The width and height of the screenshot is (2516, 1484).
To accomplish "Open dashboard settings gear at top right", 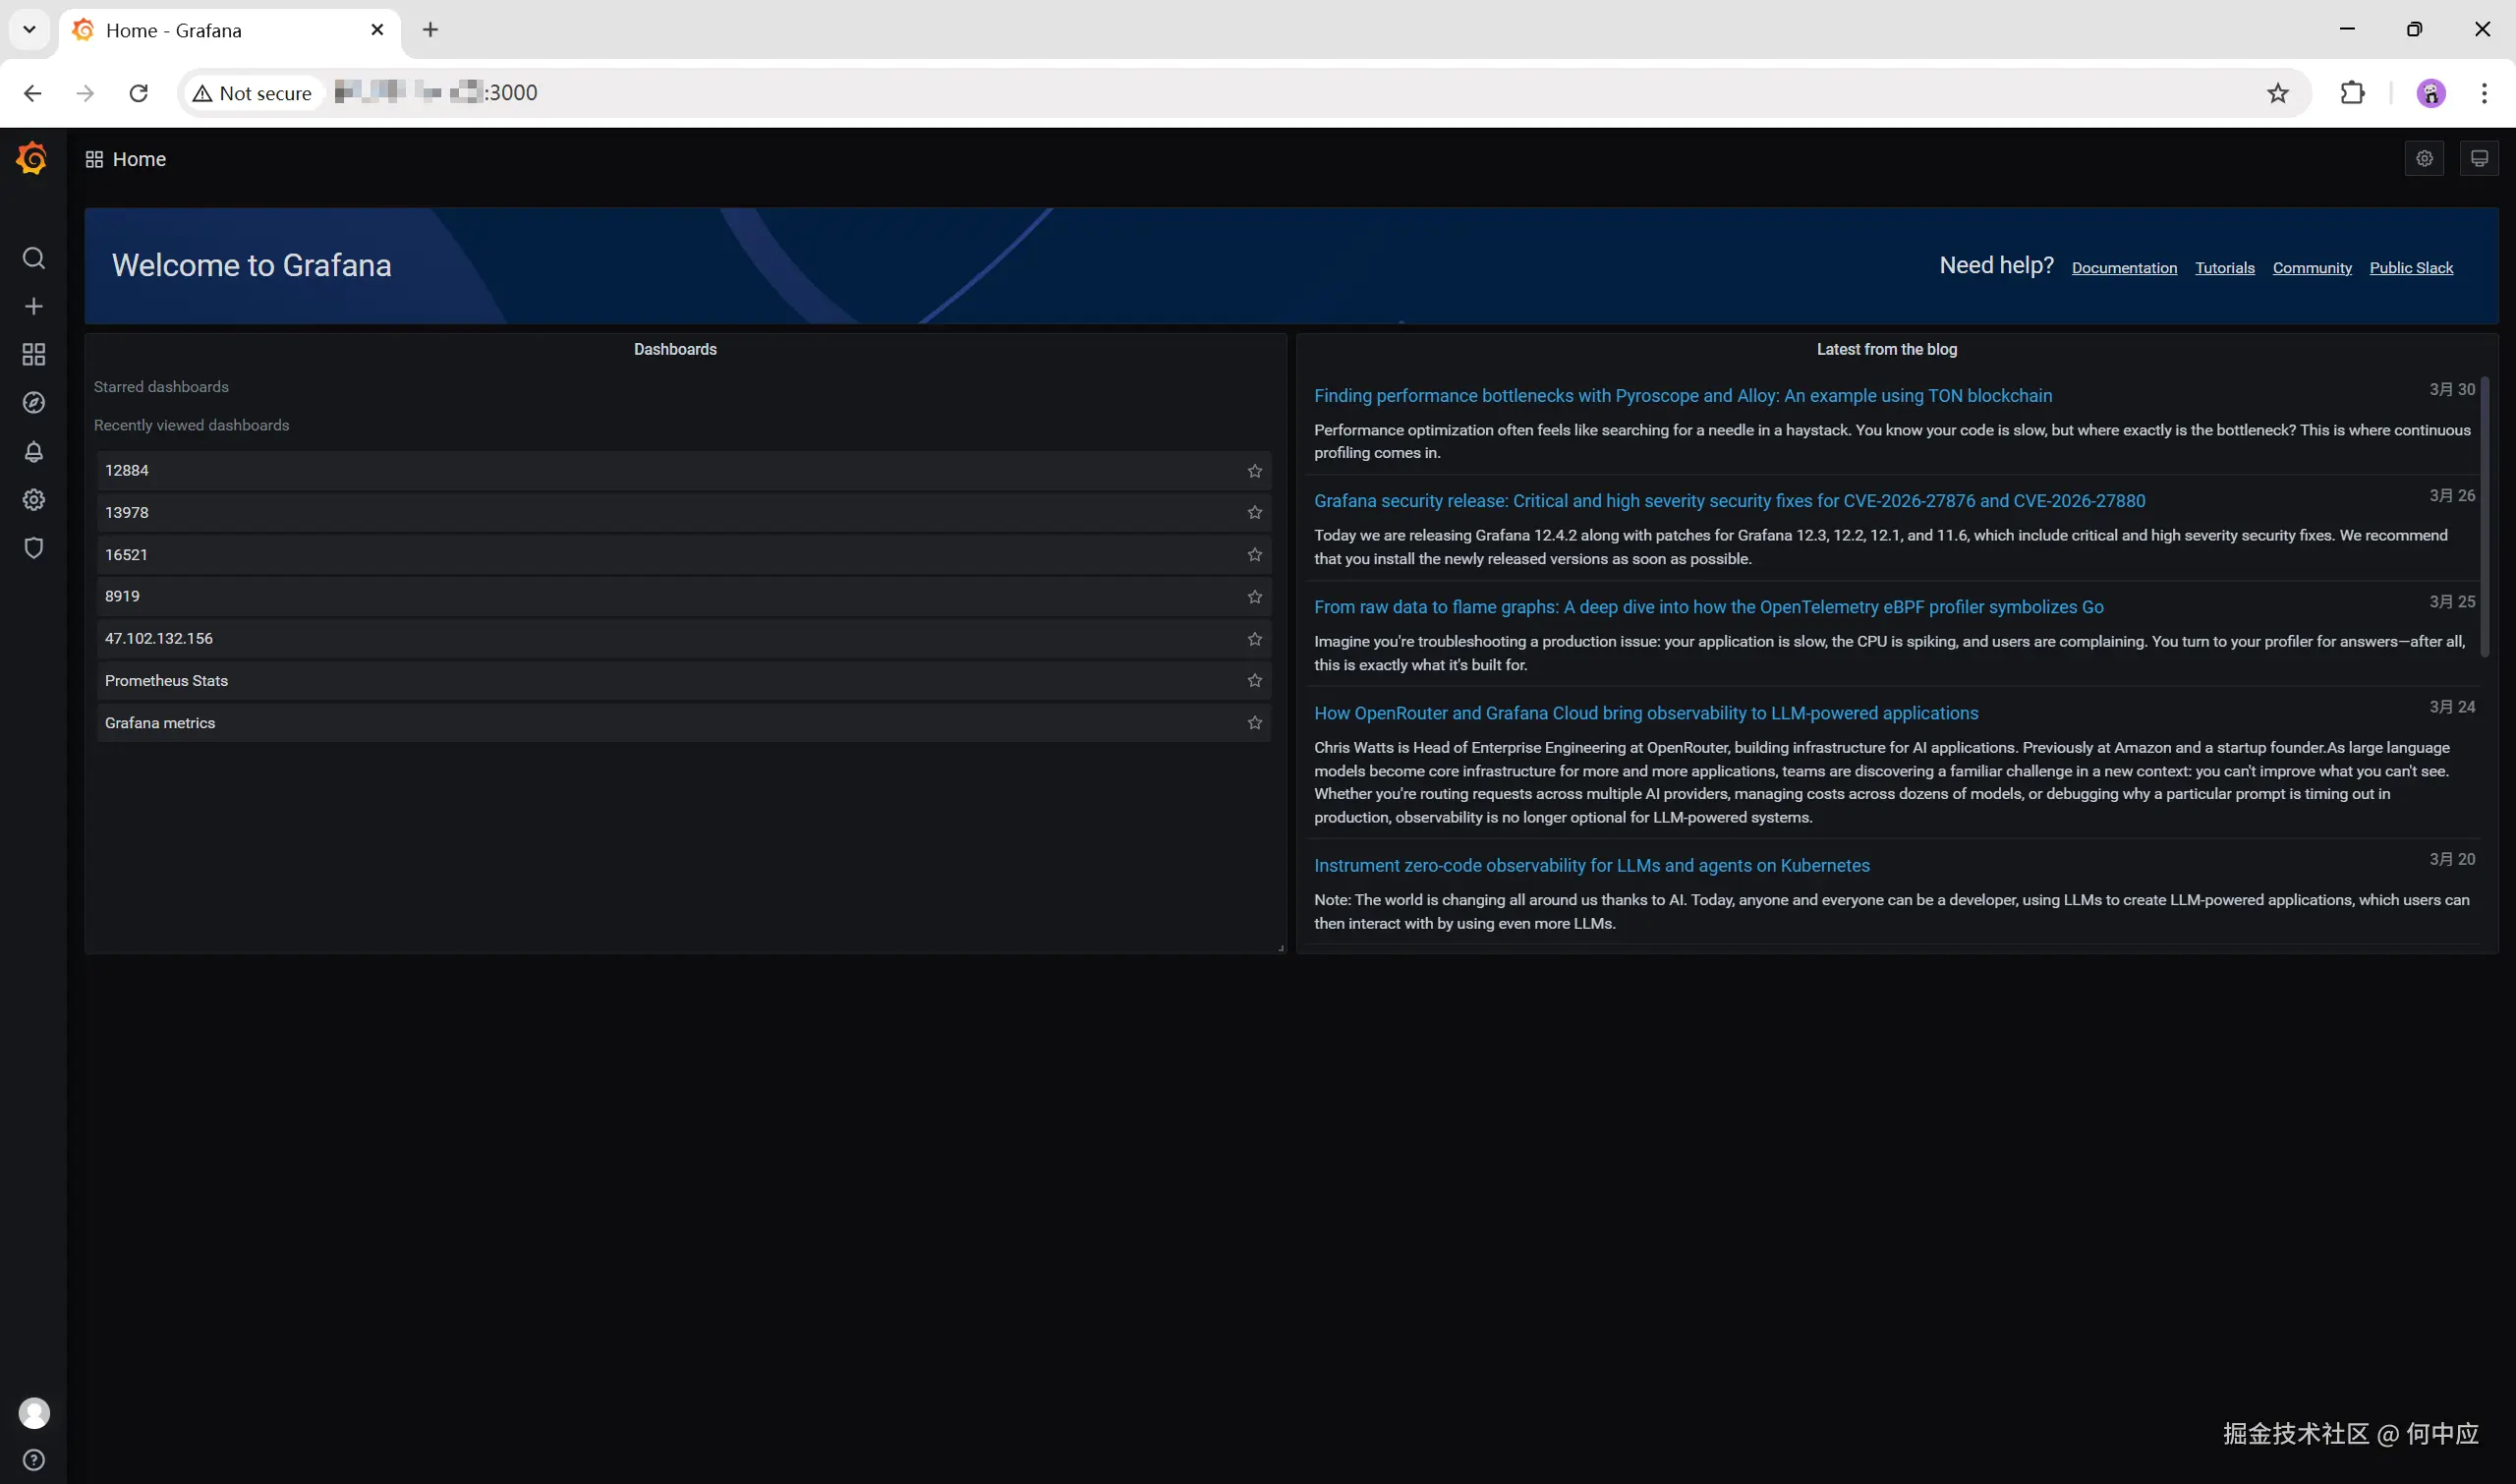I will tap(2423, 158).
